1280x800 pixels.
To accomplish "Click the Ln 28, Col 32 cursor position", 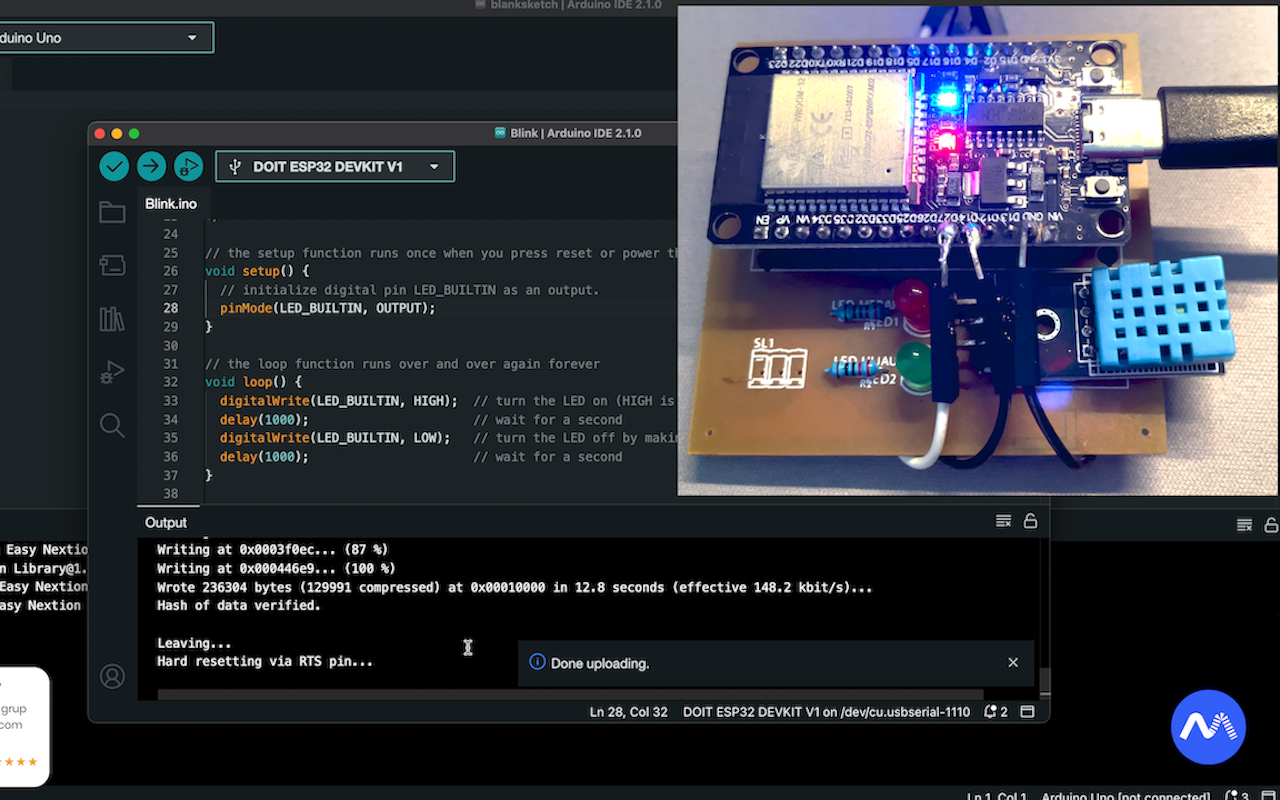I will click(x=628, y=712).
